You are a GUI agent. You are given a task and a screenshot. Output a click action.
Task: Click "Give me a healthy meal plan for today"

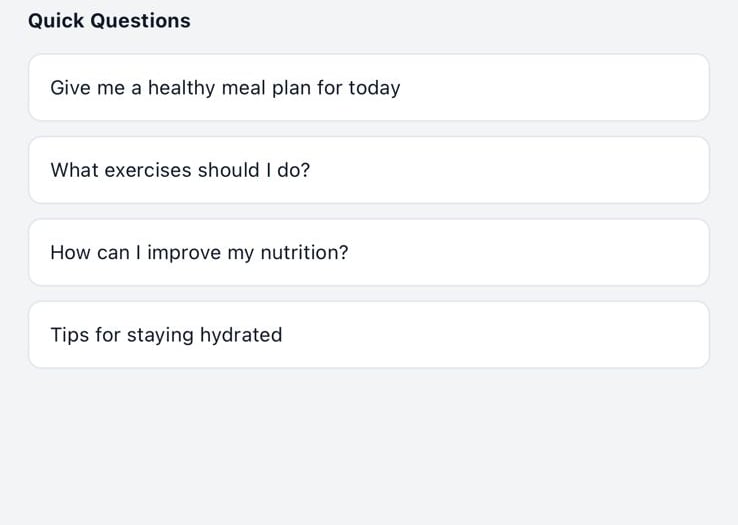pyautogui.click(x=368, y=88)
